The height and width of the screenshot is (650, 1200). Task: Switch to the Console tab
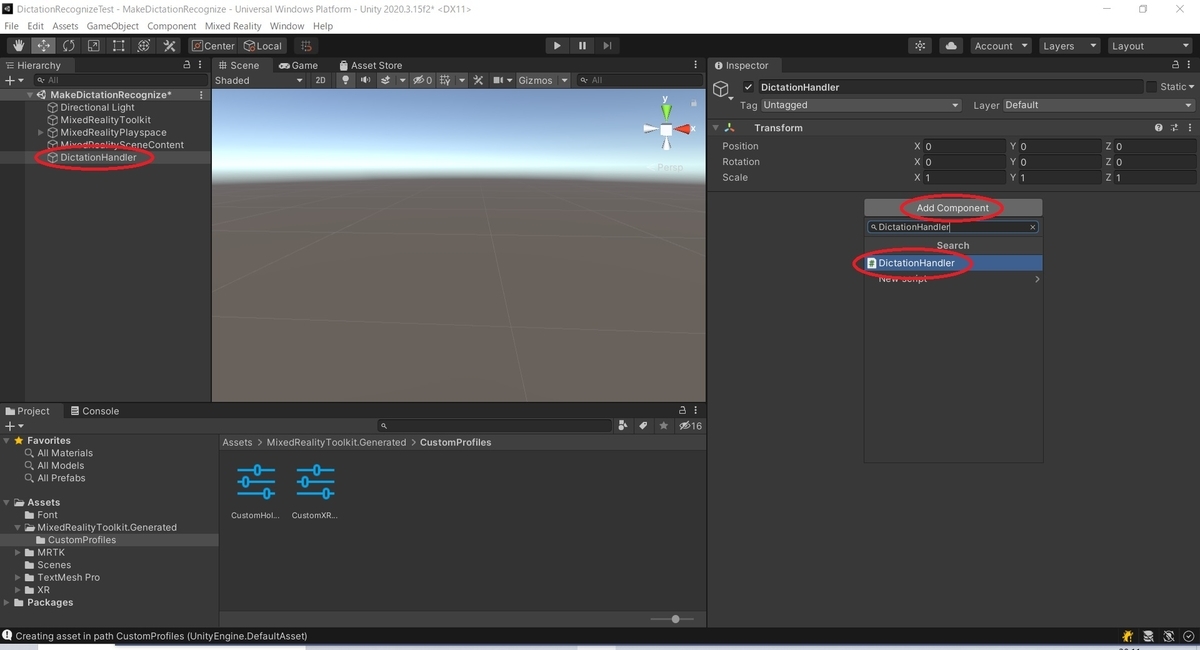pos(93,411)
